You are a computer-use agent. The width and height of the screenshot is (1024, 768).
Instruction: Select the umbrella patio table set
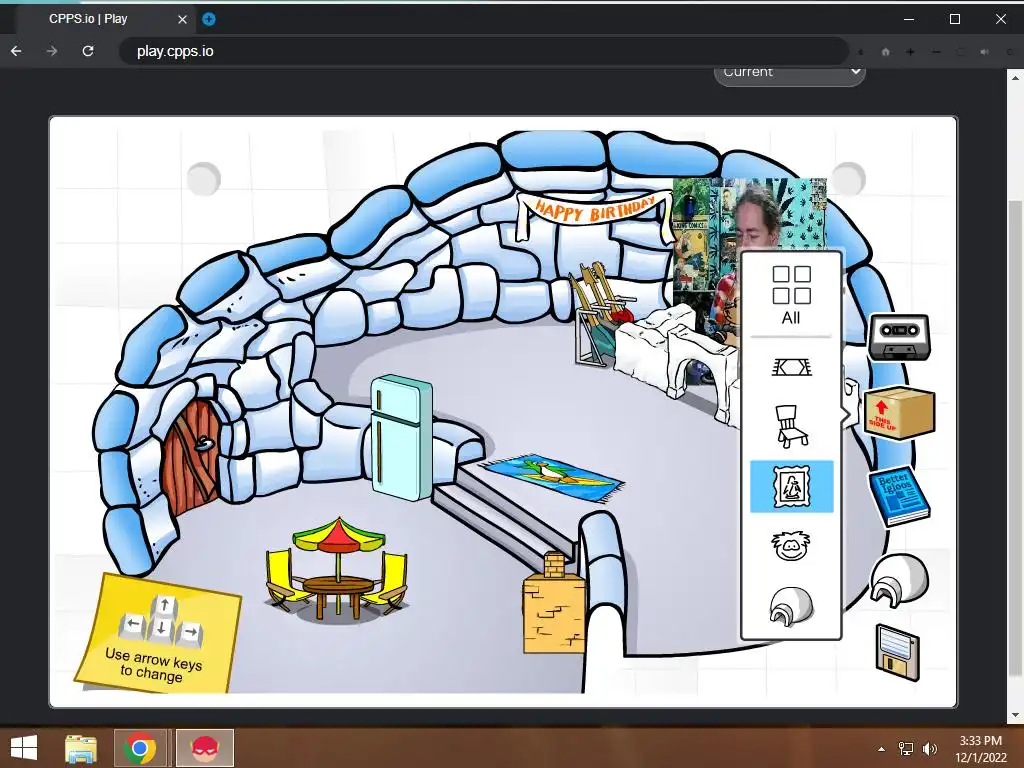point(338,570)
